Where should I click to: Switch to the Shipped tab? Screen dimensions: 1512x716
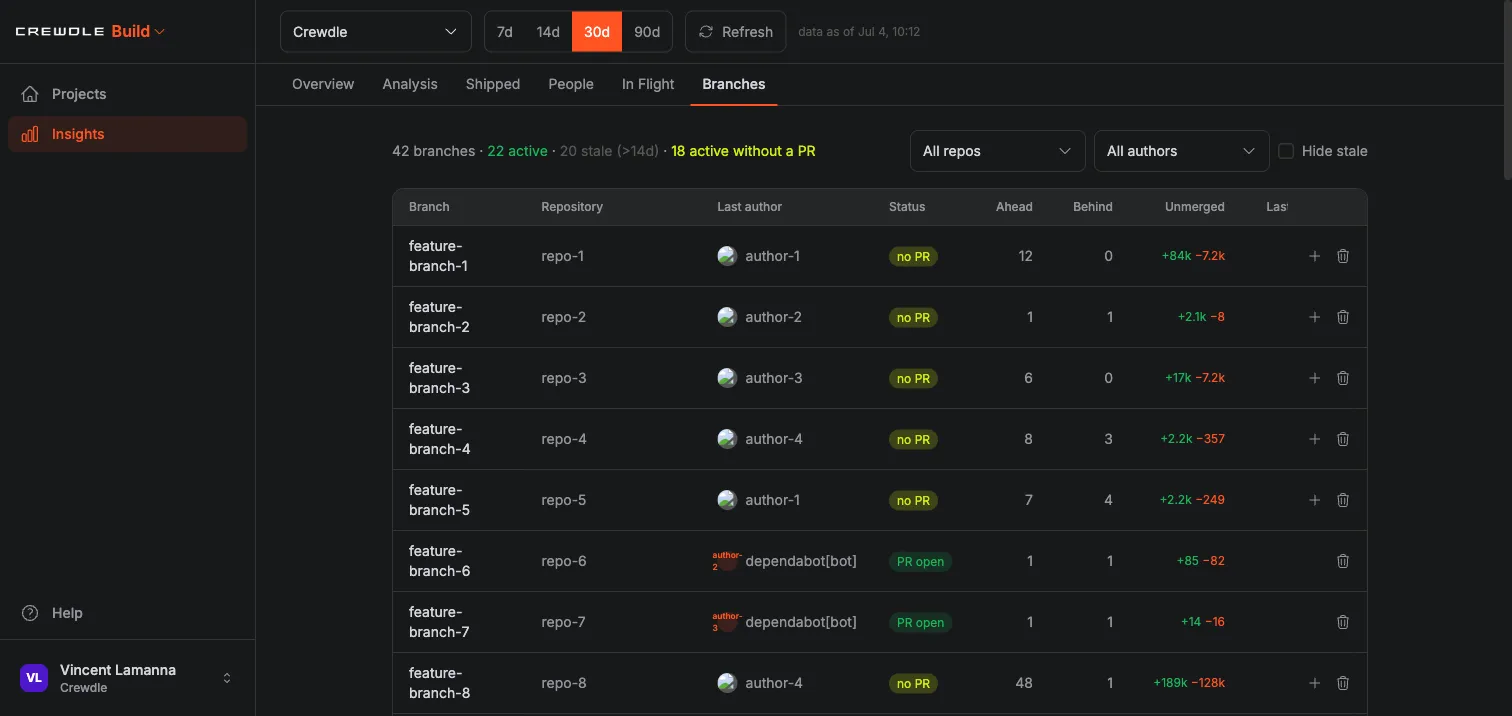click(x=493, y=84)
